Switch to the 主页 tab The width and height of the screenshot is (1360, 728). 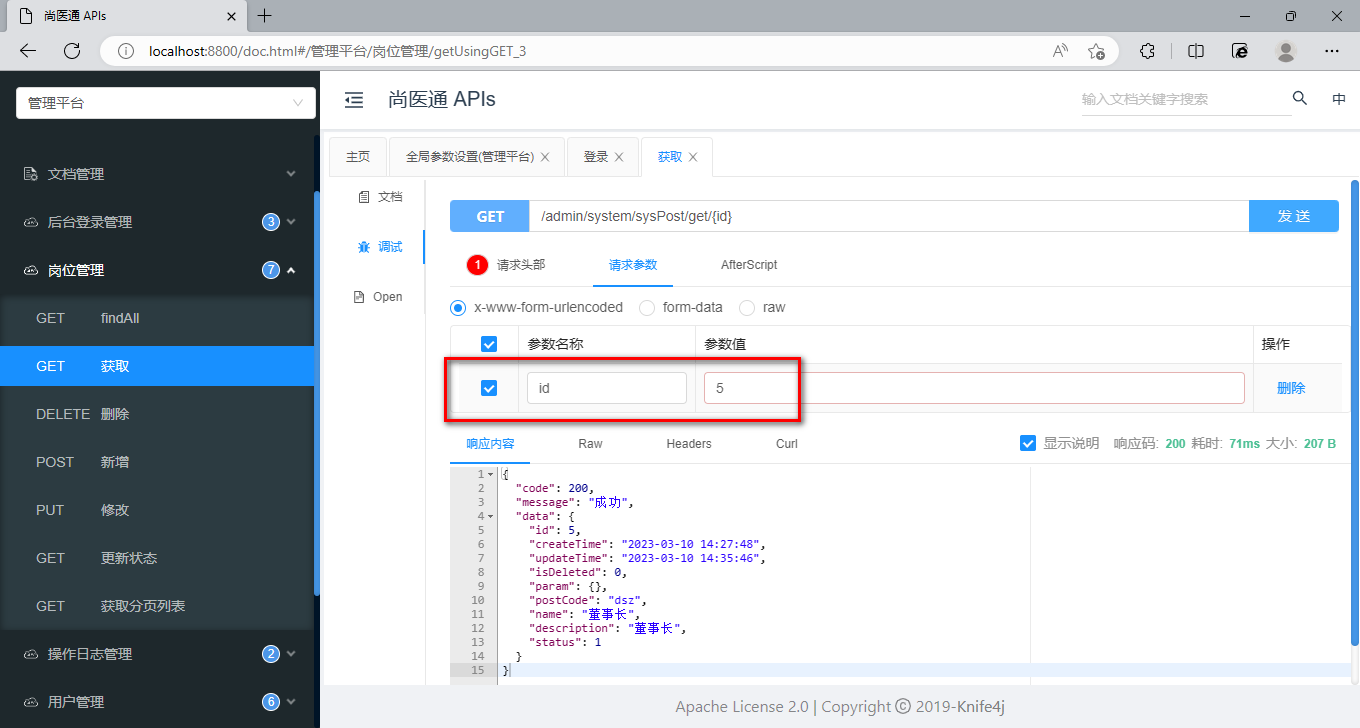358,157
